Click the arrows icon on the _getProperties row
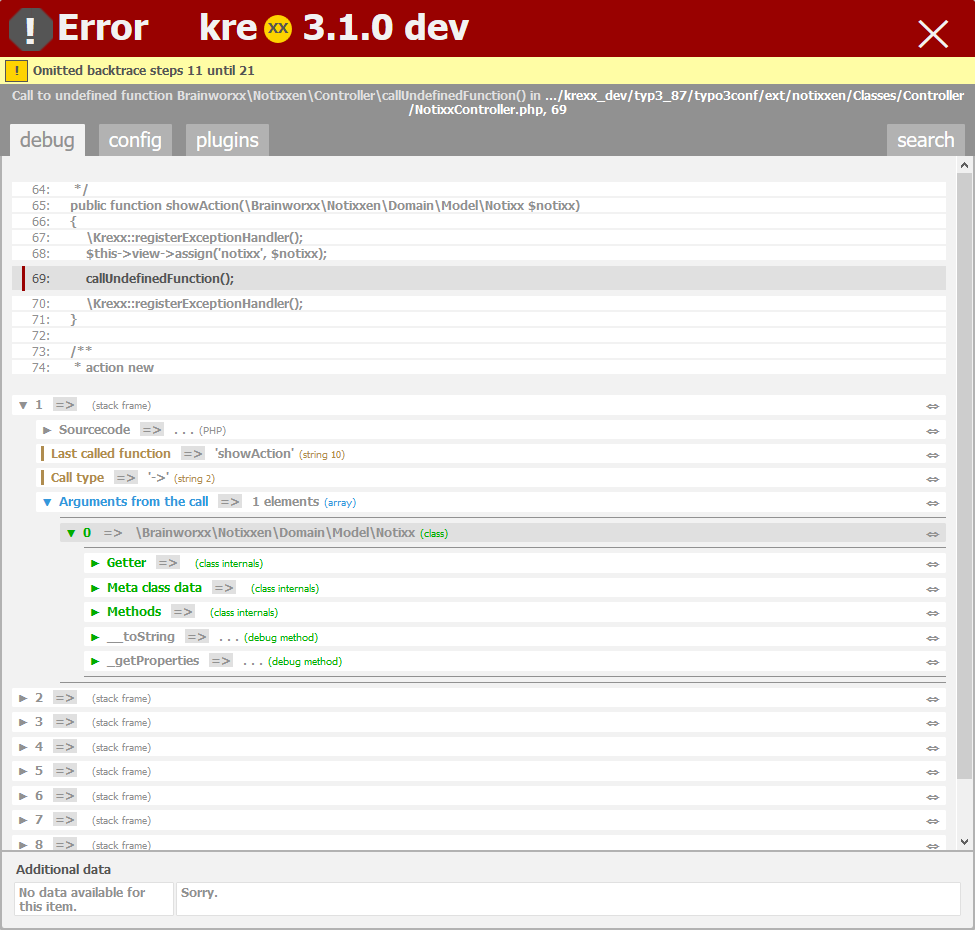Image resolution: width=975 pixels, height=930 pixels. pos(932,663)
